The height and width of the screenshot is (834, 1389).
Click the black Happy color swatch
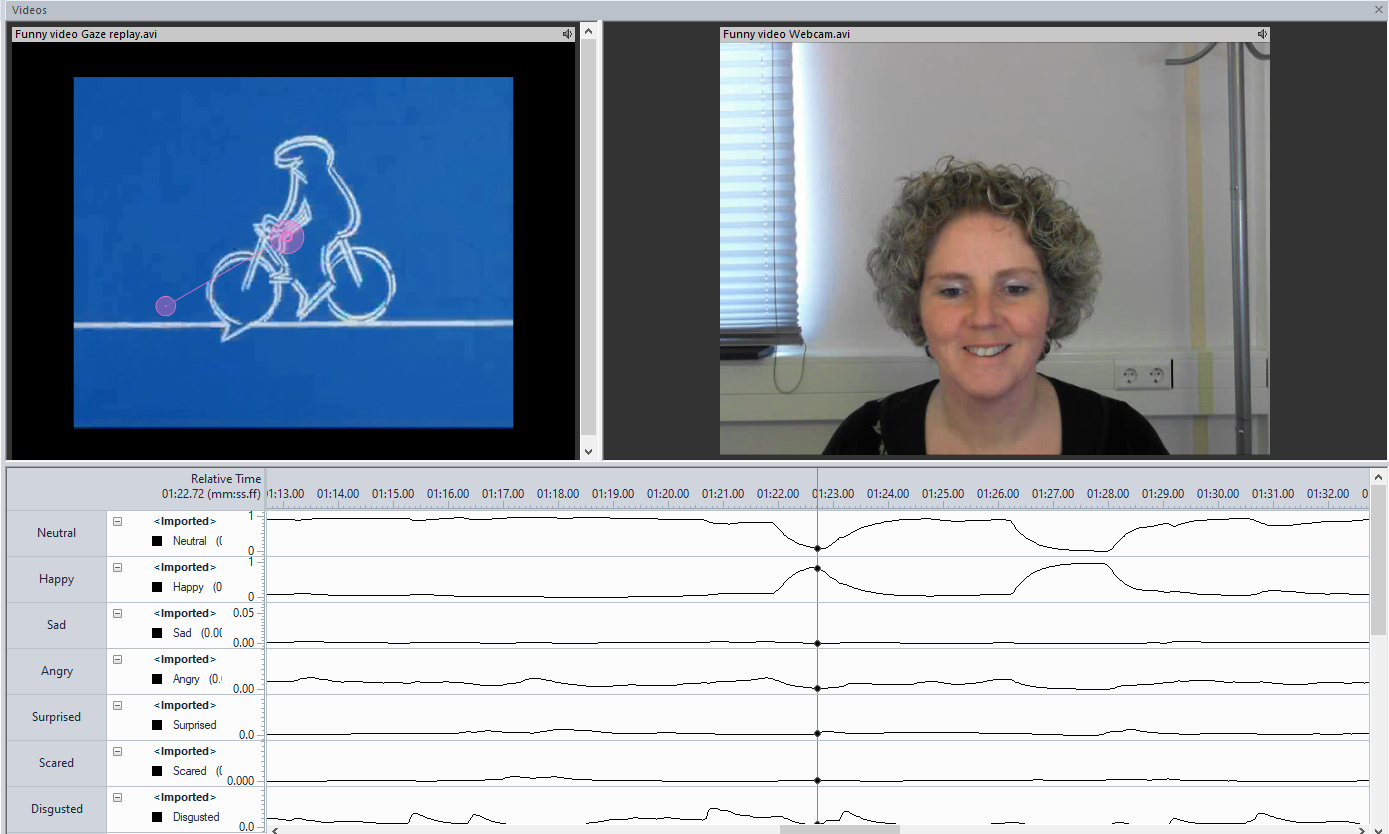[x=157, y=587]
